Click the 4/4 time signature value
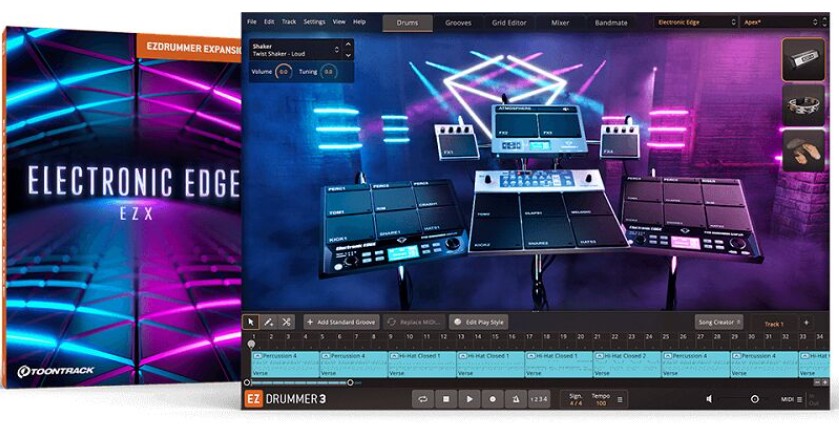Screen dimensions: 839x430 tap(575, 403)
